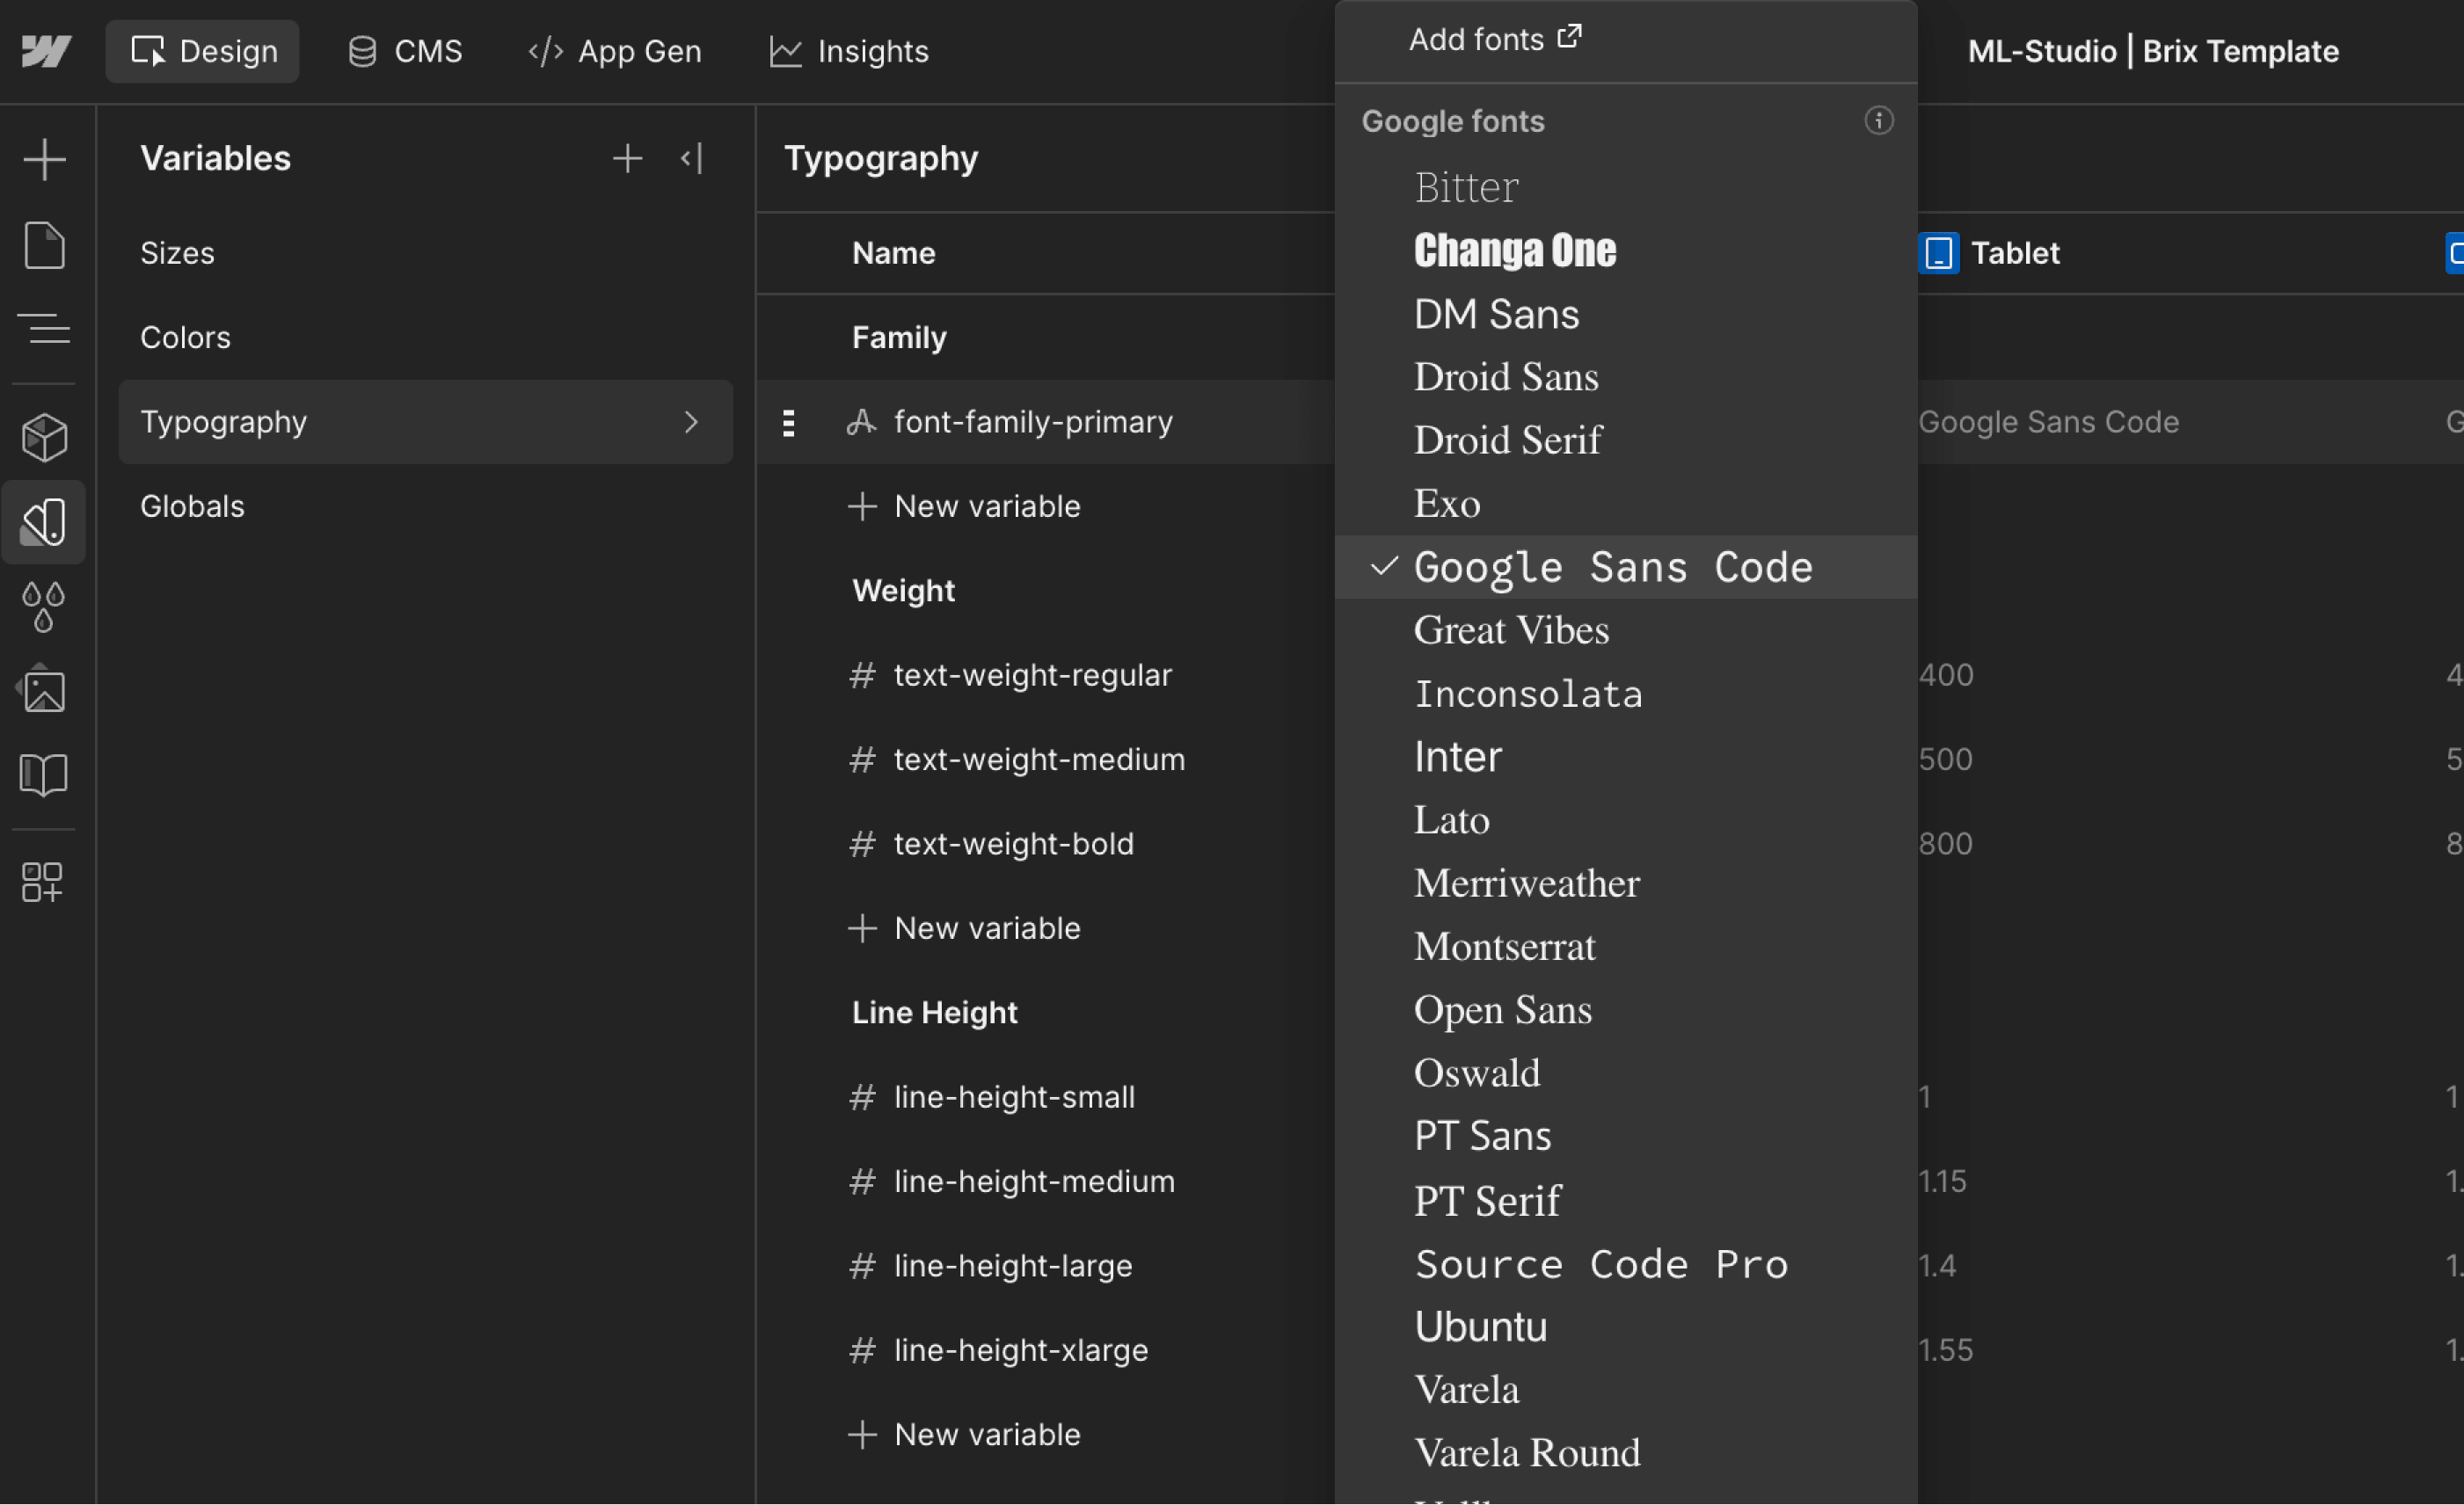Select Source Code Pro from the dropdown
The height and width of the screenshot is (1505, 2464).
tap(1600, 1264)
